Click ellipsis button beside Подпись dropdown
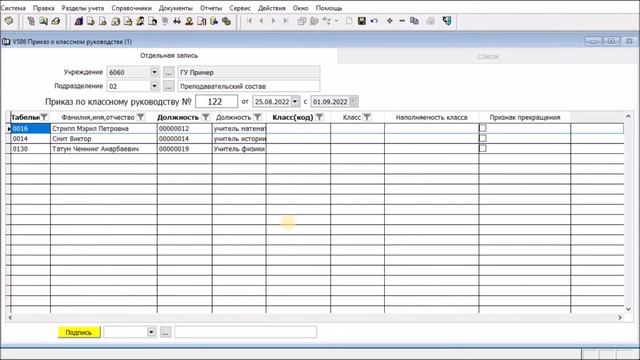The image size is (640, 360). coord(165,332)
